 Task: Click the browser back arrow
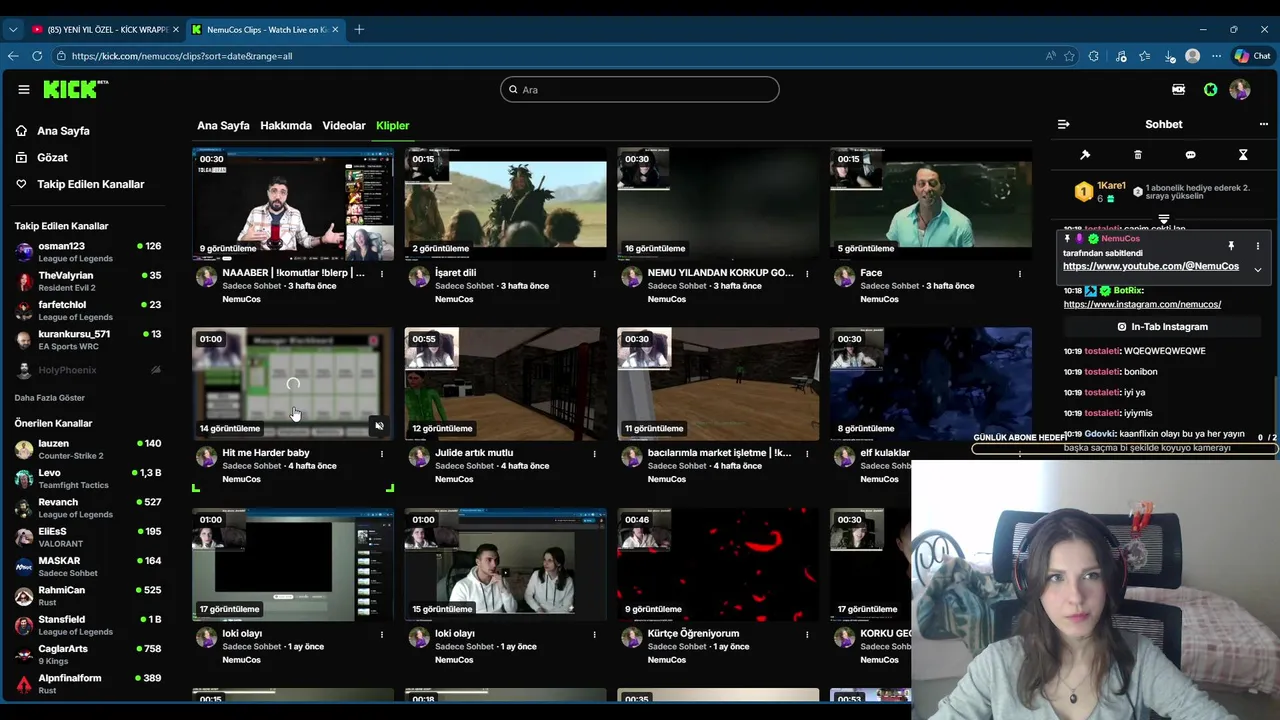pyautogui.click(x=13, y=56)
